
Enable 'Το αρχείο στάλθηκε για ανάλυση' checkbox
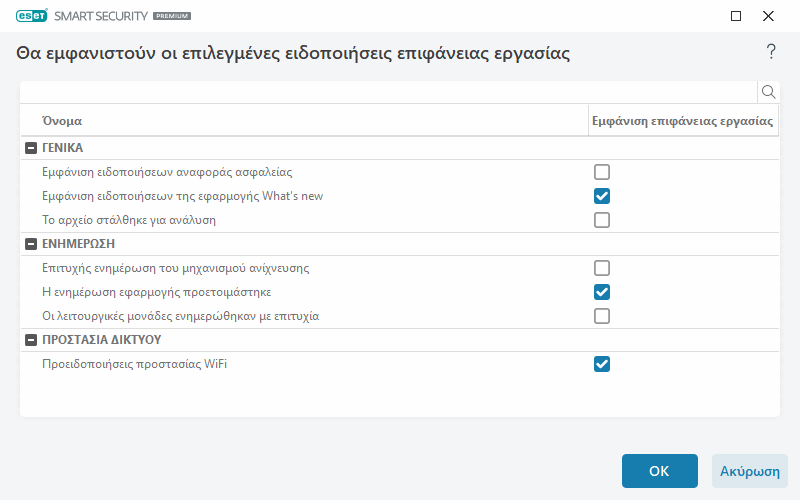point(602,220)
